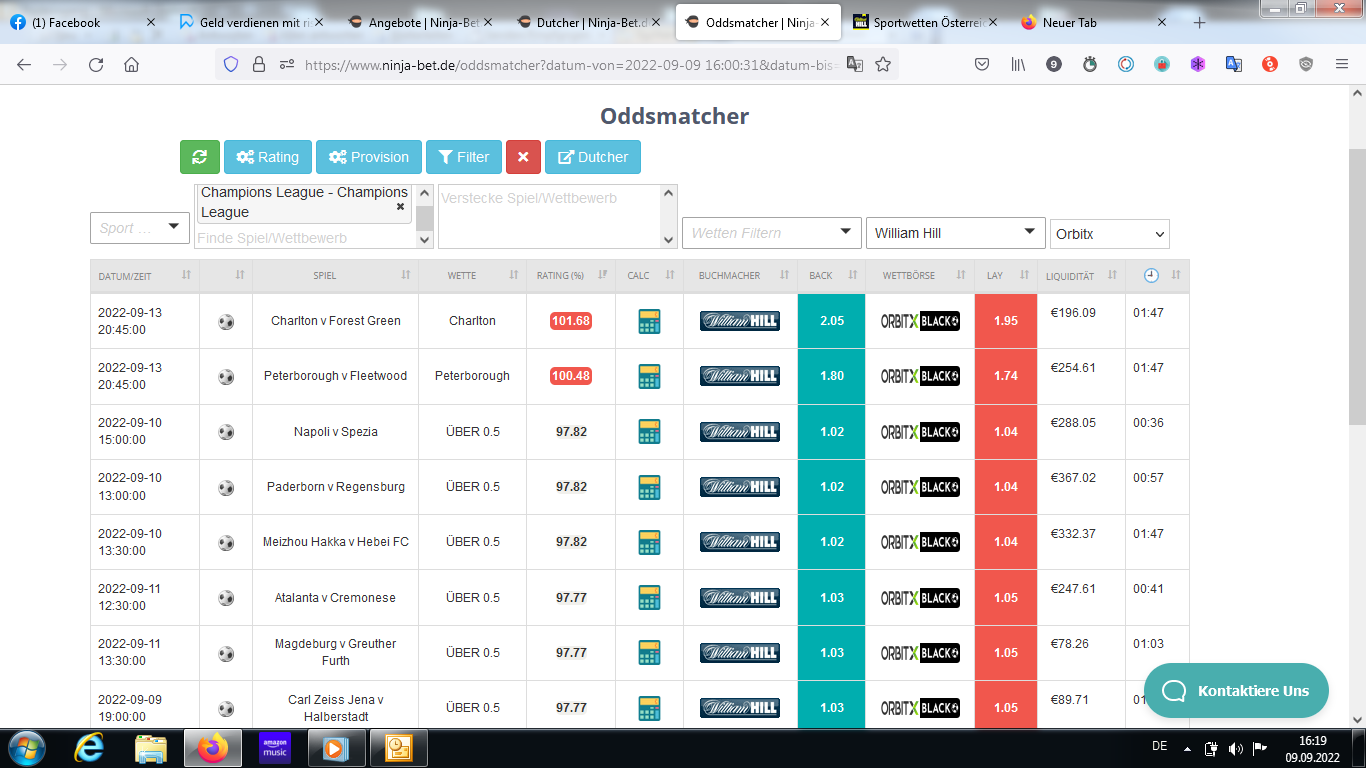Open calculator for Atalanta v Cremonese

[650, 598]
